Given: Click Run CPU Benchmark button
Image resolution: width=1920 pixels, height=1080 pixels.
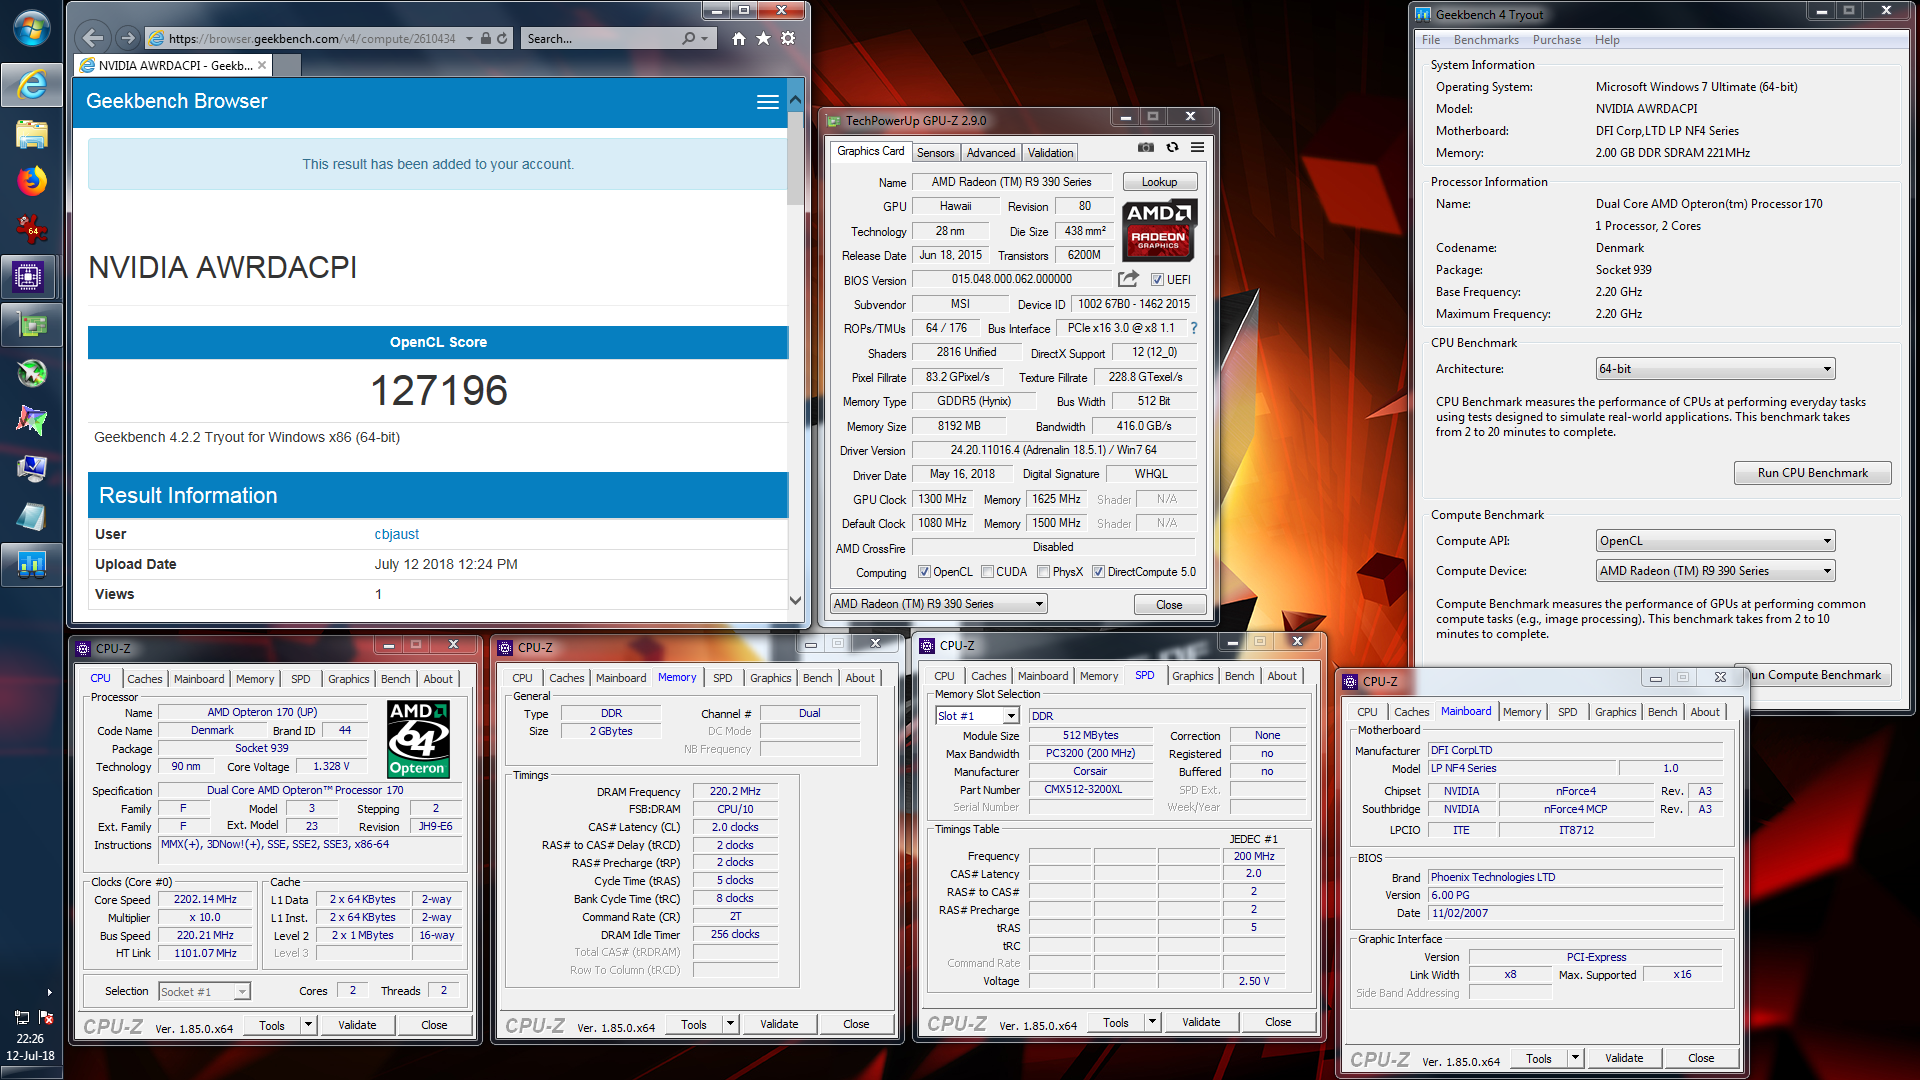Looking at the screenshot, I should (1812, 473).
